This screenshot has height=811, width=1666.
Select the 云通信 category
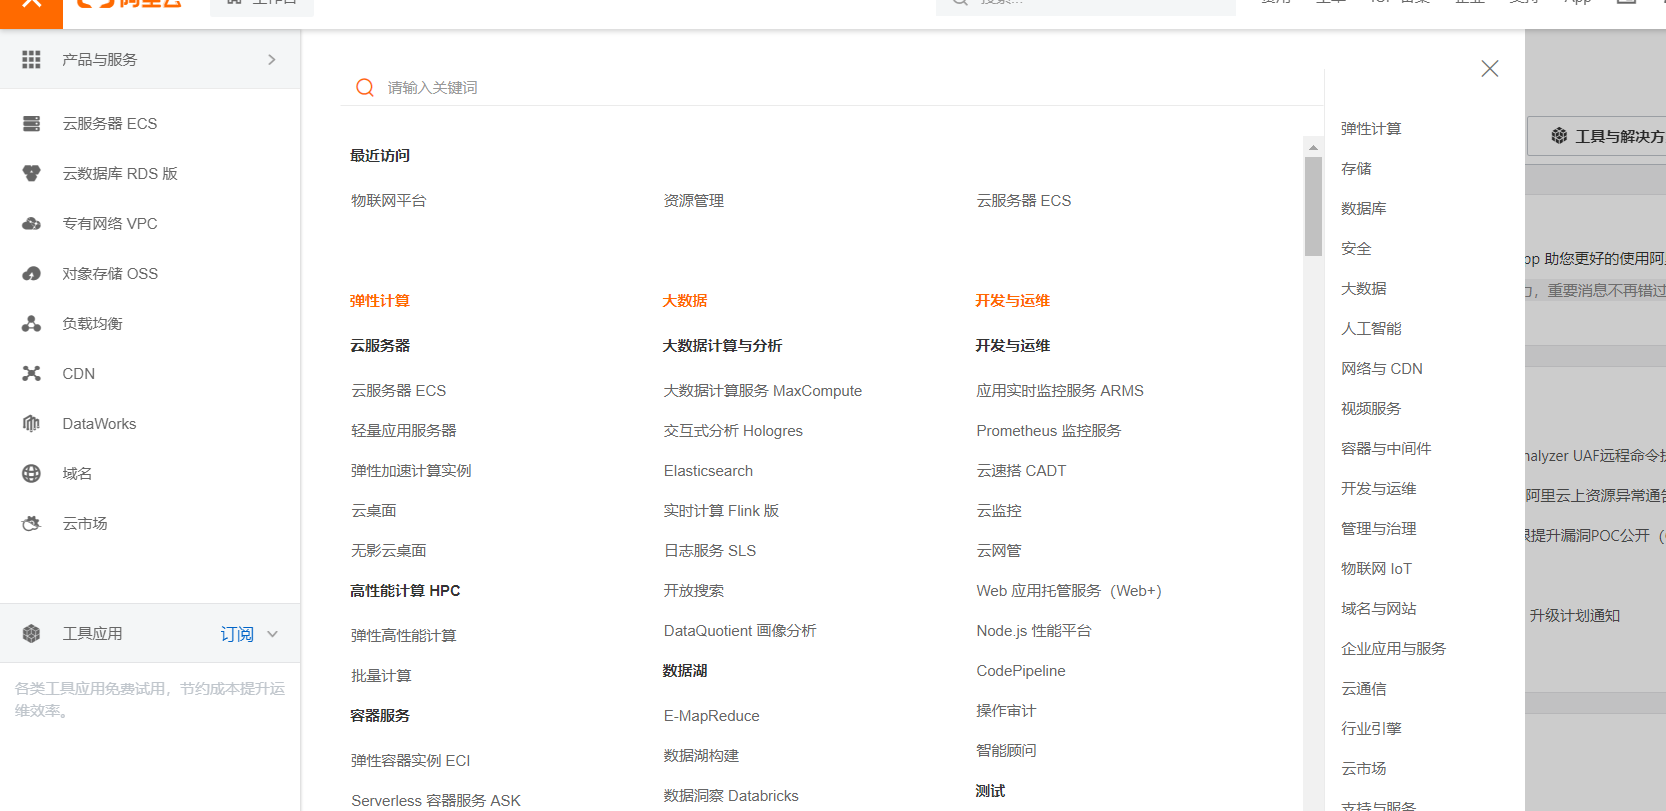pos(1364,689)
